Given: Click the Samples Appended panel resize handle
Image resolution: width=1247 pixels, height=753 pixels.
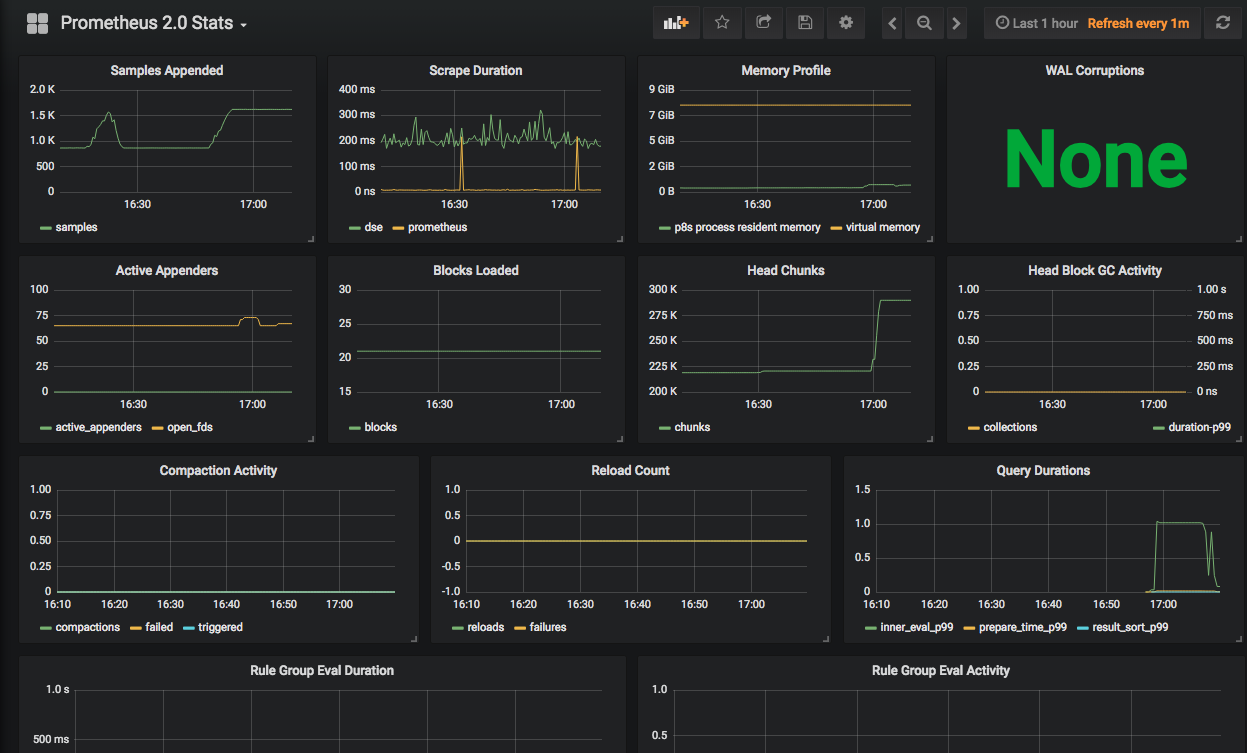Looking at the screenshot, I should [310, 238].
